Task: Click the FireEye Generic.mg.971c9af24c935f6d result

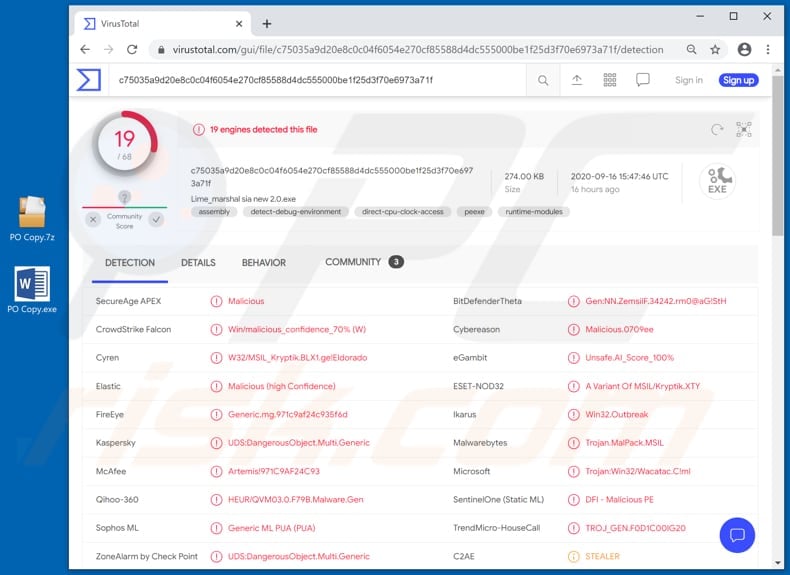Action: coord(288,415)
